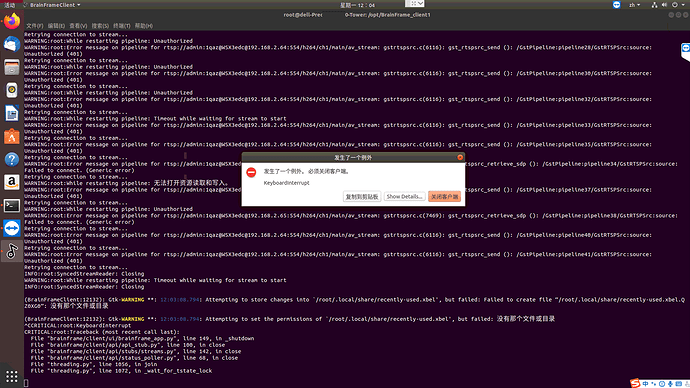690x388 pixels.
Task: Click the first 'INFO:root:SyncedStreamReader: Closing' line
Action: point(84,274)
